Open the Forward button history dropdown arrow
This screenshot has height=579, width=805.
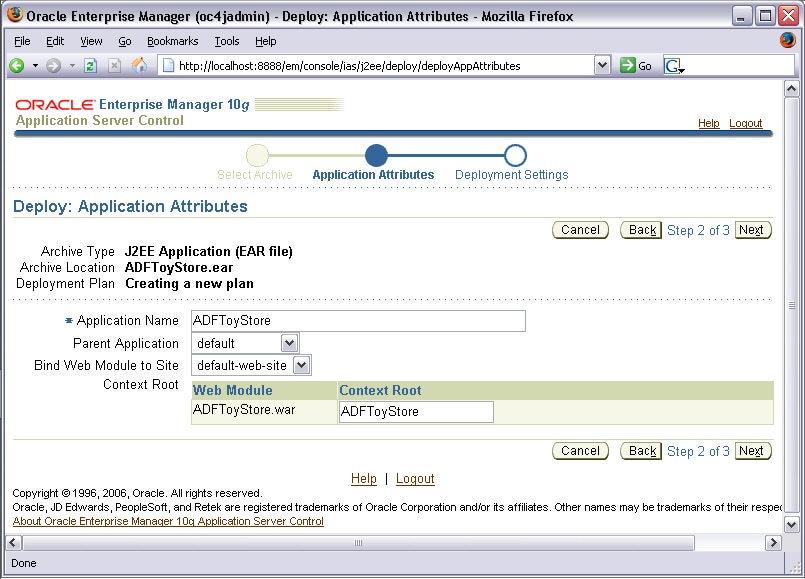click(x=72, y=66)
